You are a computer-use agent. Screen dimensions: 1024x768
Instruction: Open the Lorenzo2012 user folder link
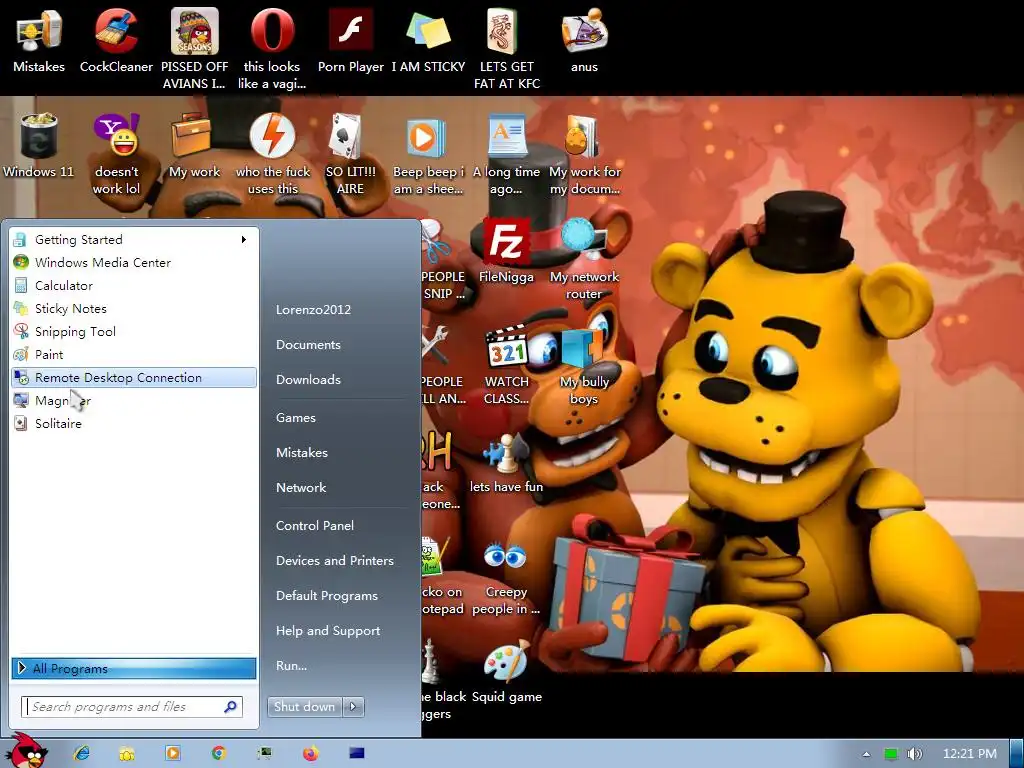(x=313, y=310)
